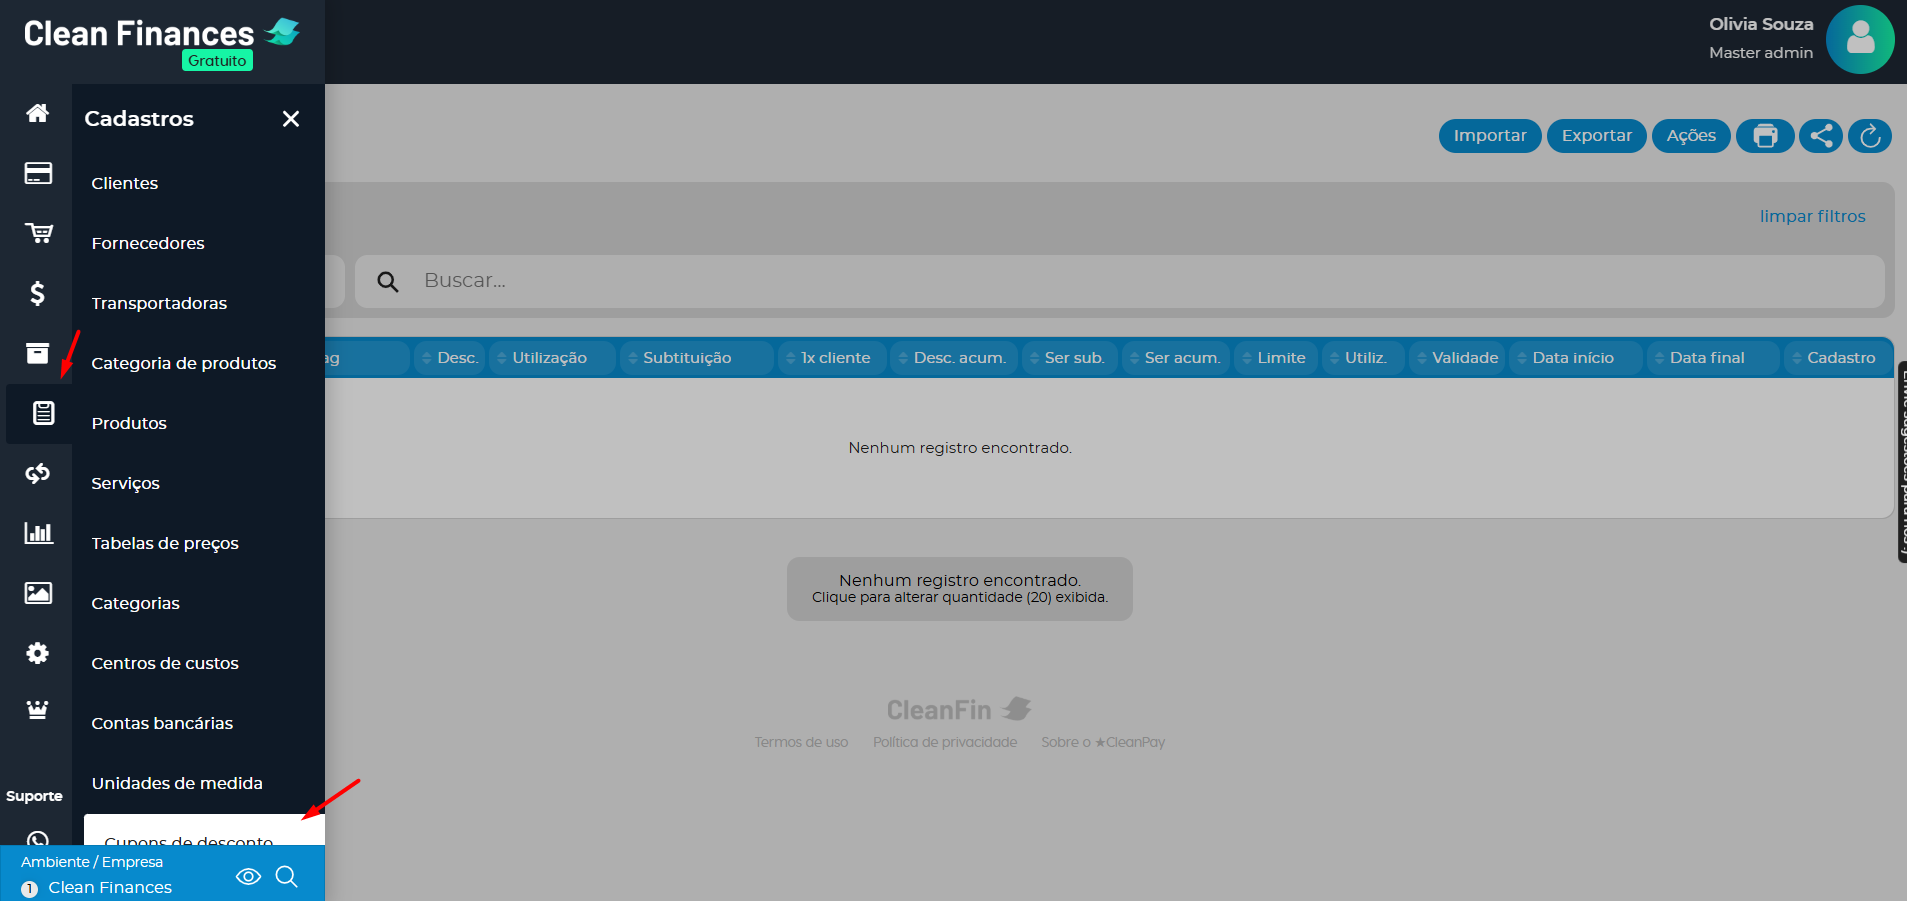Click the share icon button
1907x901 pixels.
[x=1820, y=136]
